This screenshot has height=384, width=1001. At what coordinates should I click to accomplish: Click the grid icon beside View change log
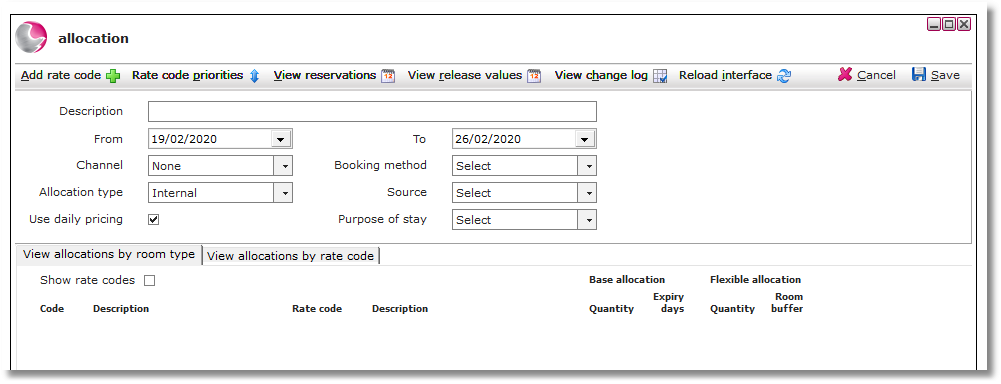[660, 76]
